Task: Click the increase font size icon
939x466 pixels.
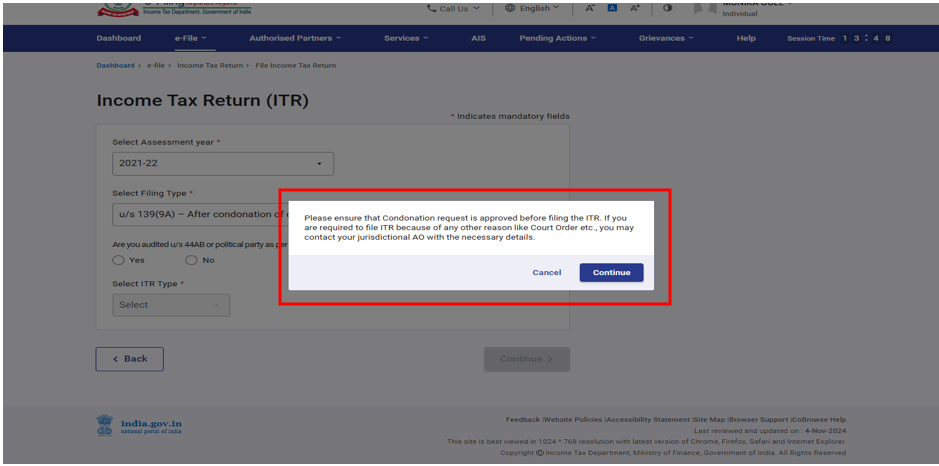Action: coord(634,8)
